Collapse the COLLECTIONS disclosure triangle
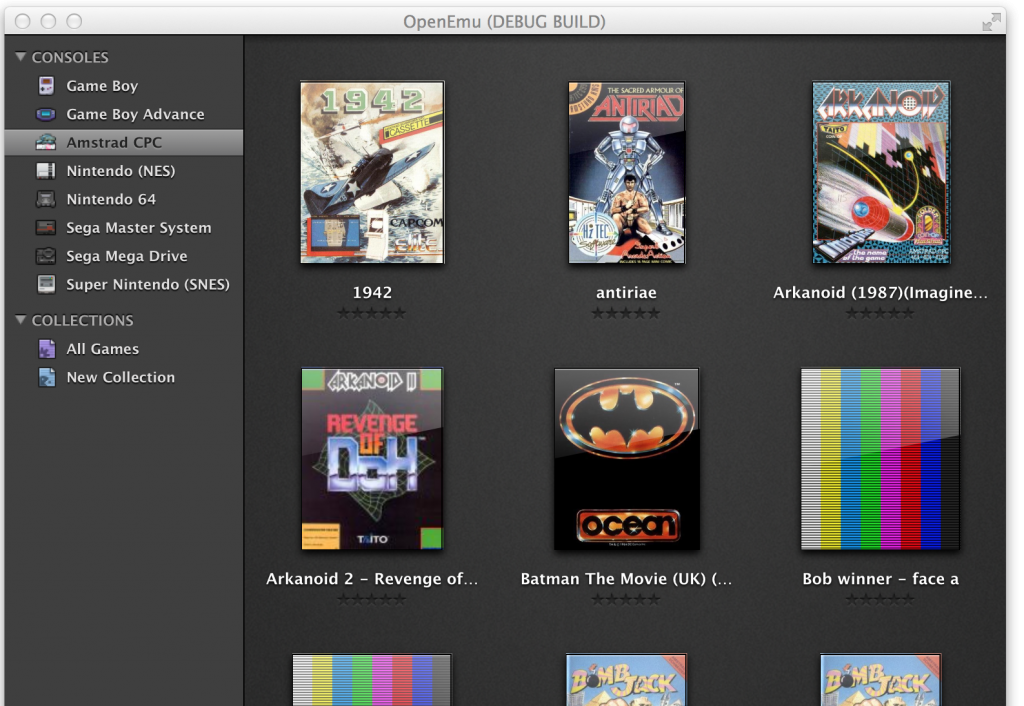The height and width of the screenshot is (706, 1024). [21, 320]
